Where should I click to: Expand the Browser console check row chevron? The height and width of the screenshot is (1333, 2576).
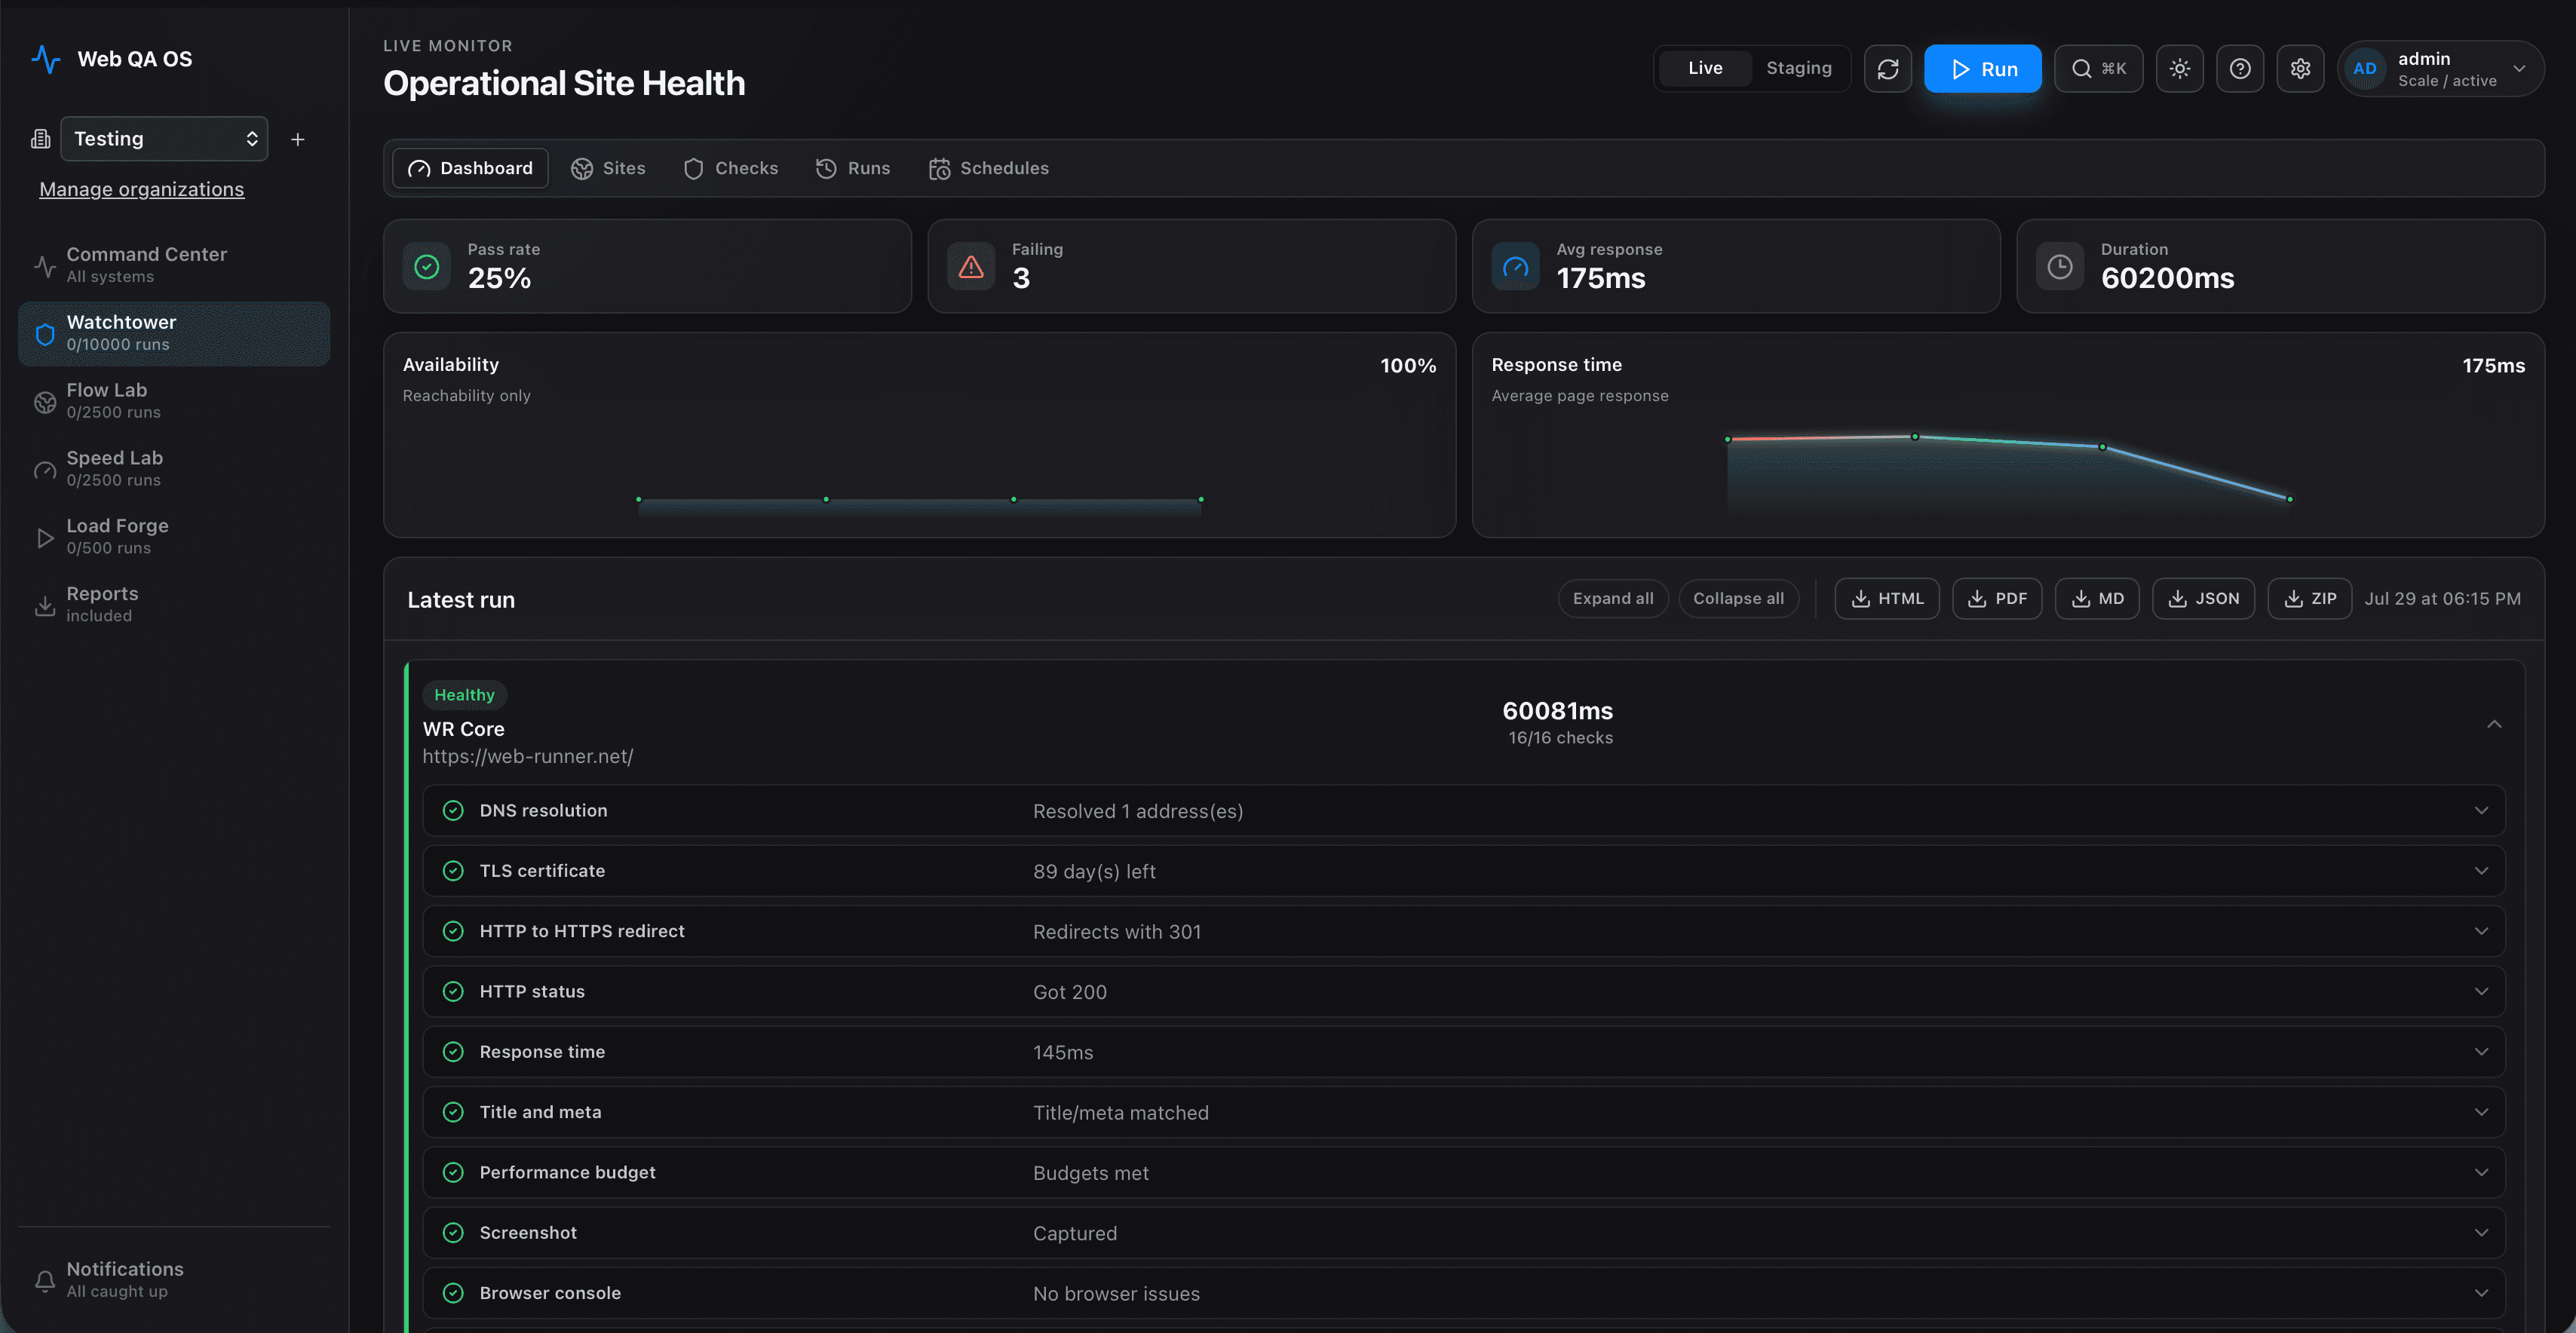coord(2481,1293)
